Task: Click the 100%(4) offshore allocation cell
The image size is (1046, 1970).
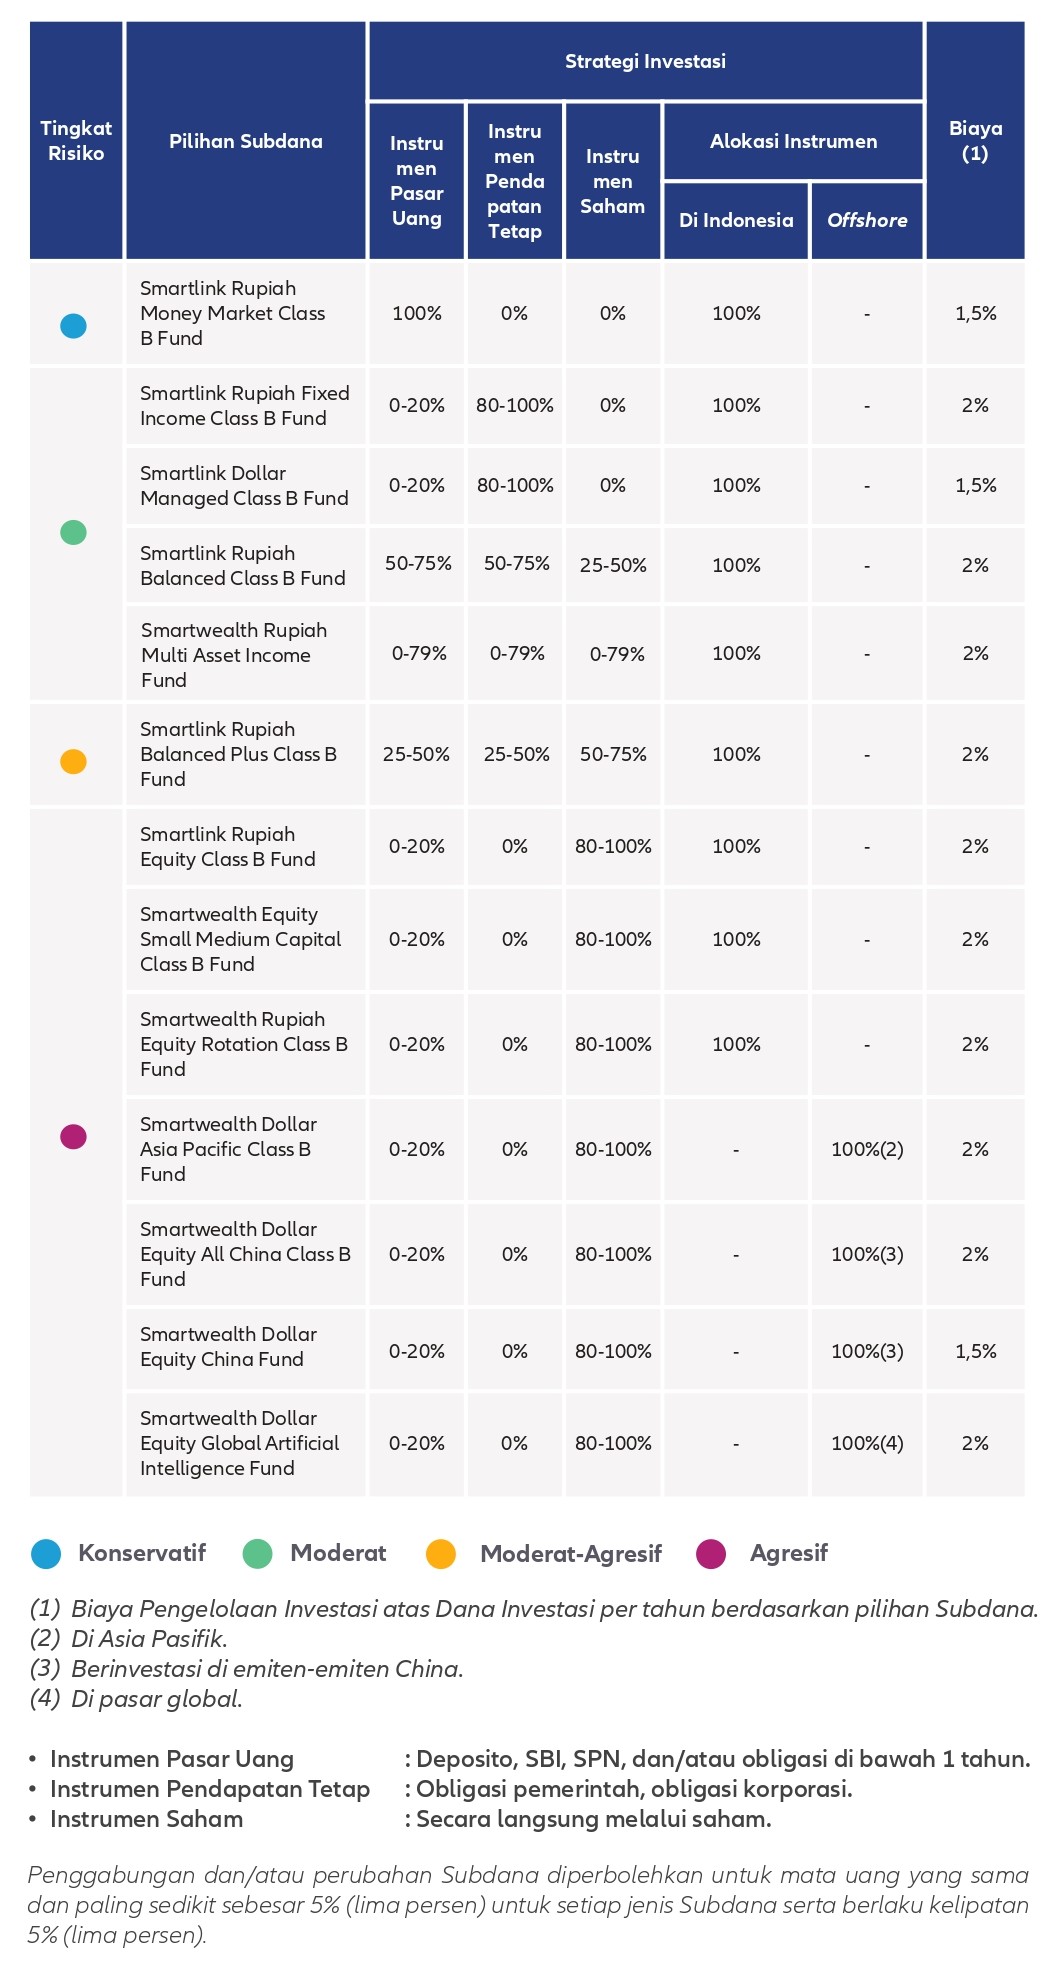Action: coord(867,1444)
